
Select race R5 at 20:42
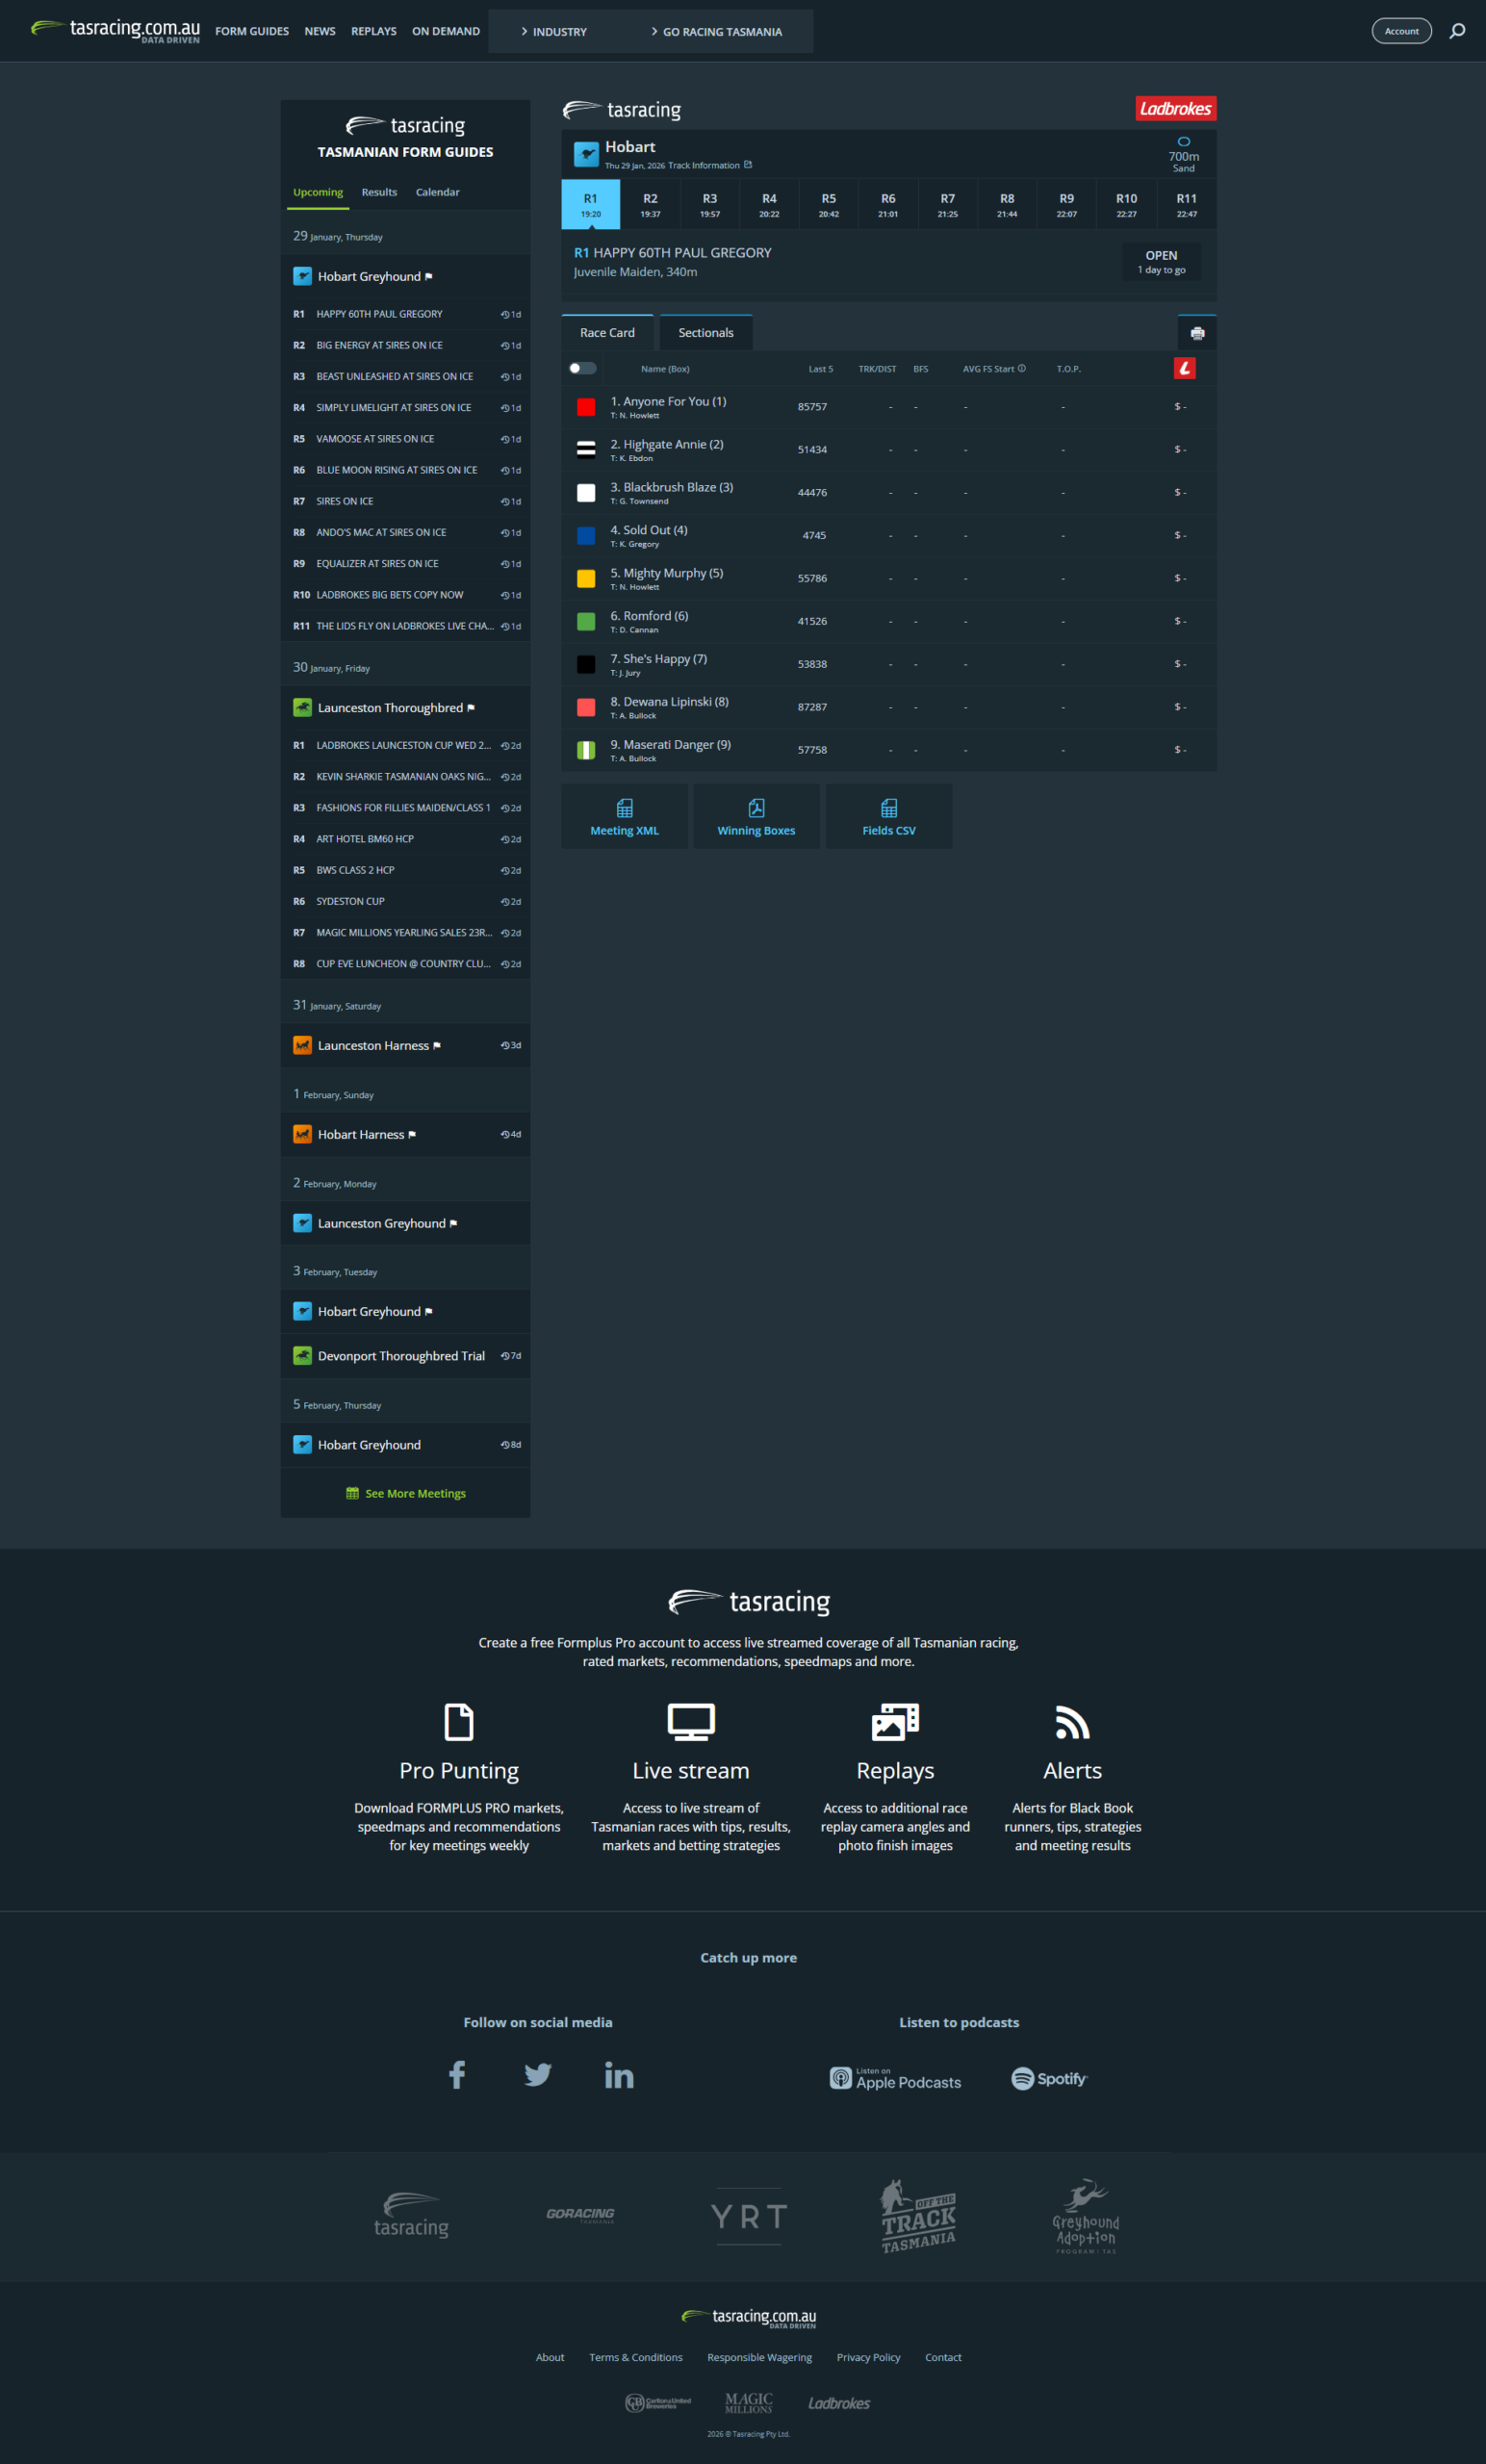(x=828, y=205)
